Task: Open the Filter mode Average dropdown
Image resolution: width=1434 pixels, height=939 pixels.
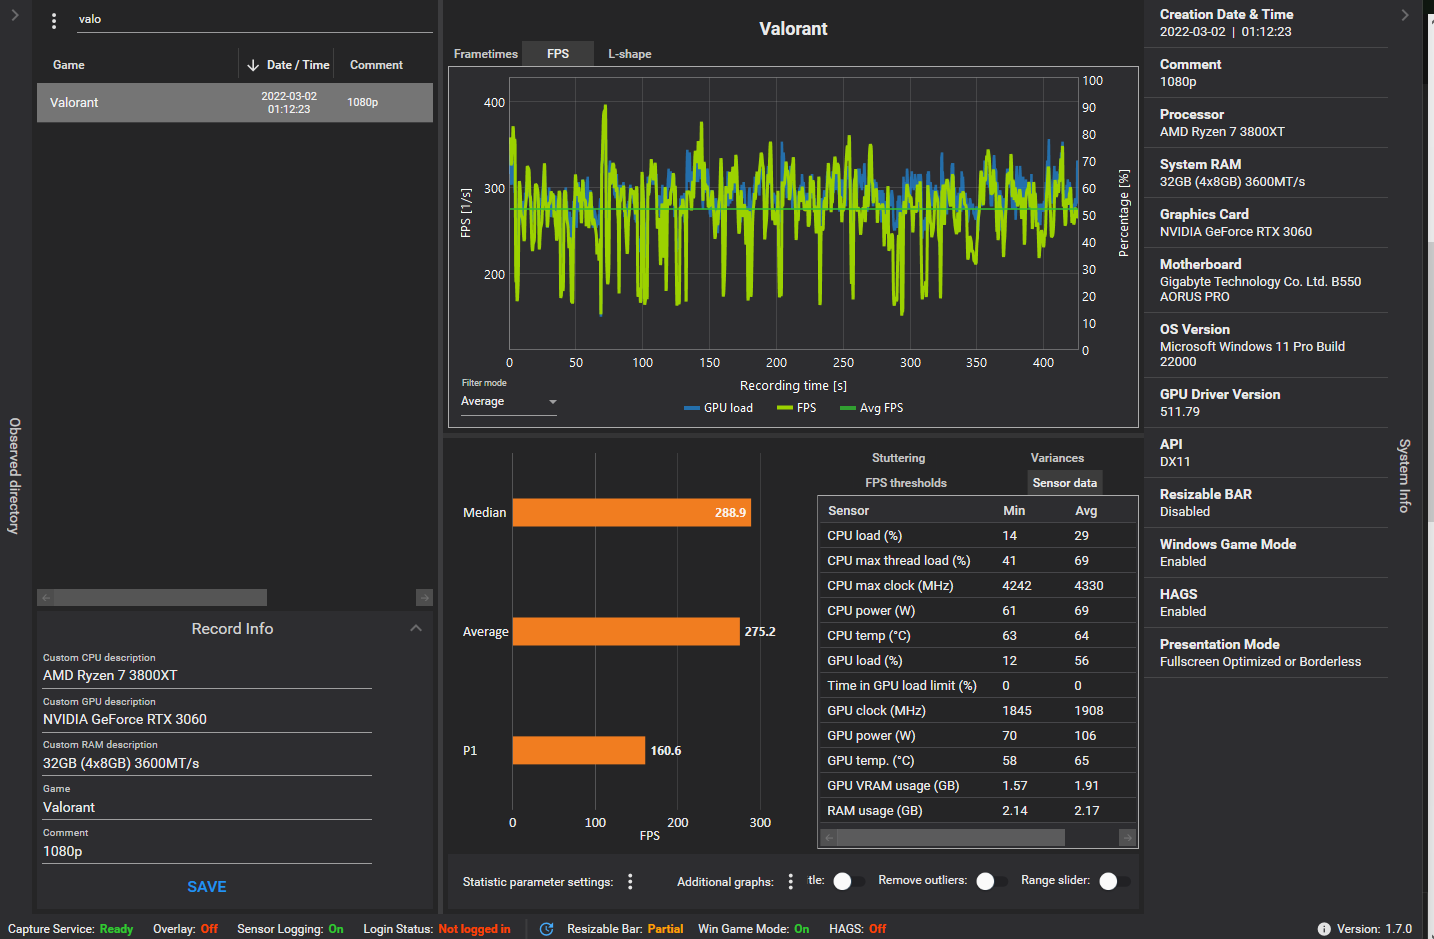Action: (508, 402)
